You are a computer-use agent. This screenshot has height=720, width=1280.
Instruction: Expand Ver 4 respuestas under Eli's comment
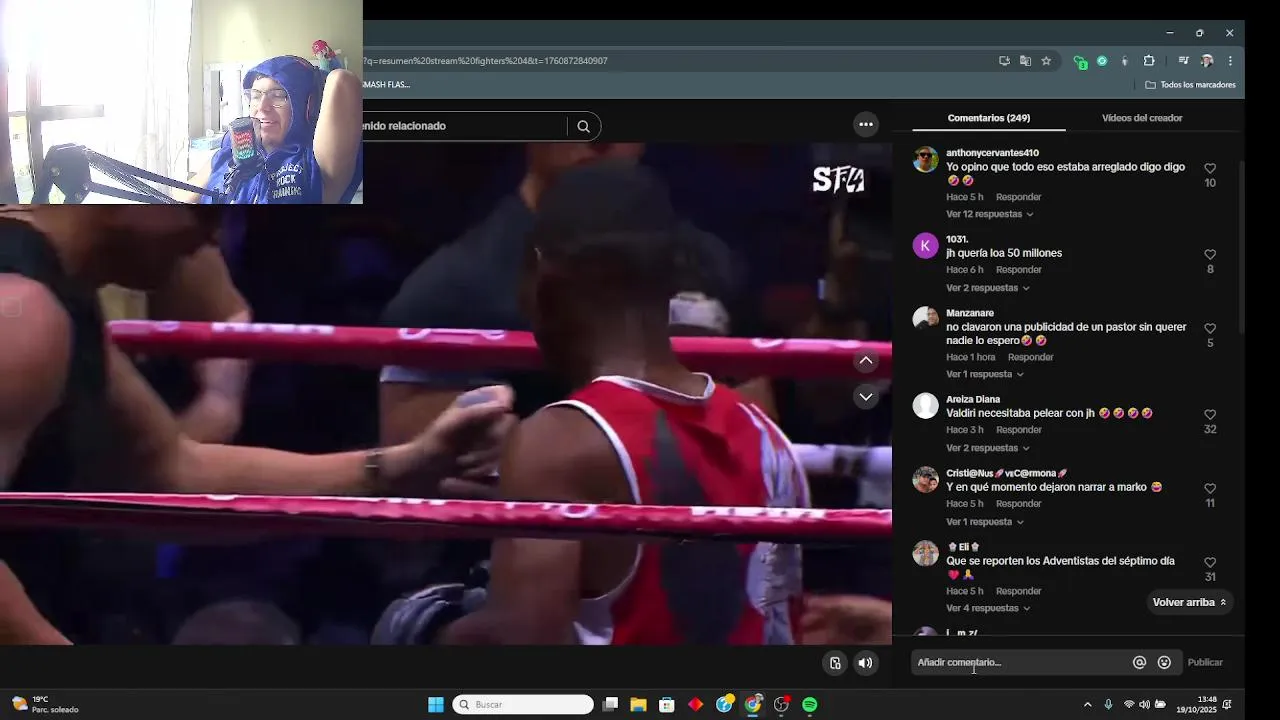(x=989, y=608)
